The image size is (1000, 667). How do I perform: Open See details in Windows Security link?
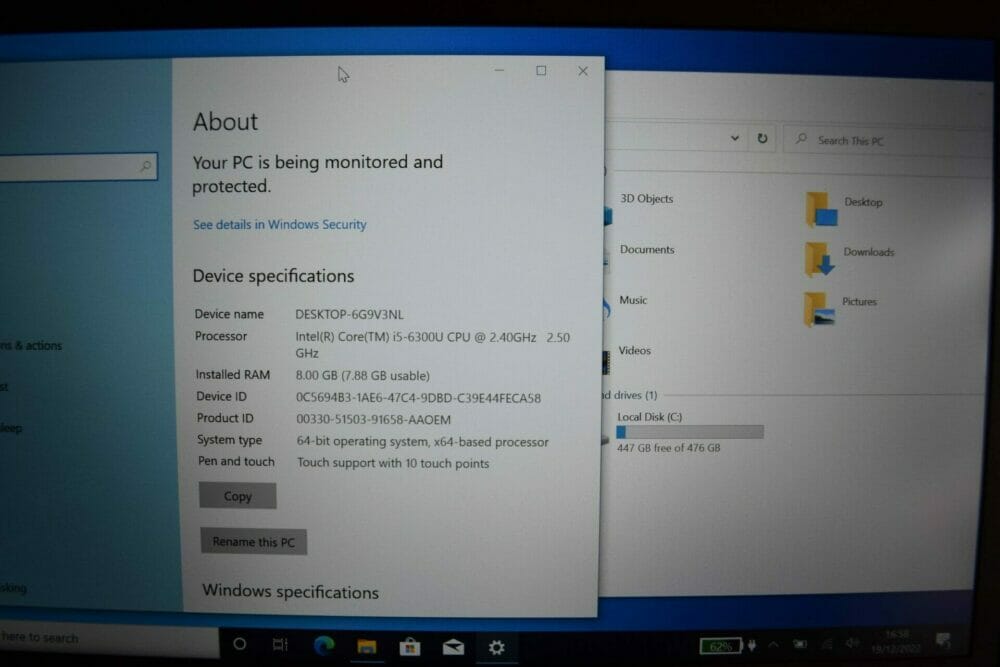pyautogui.click(x=279, y=224)
